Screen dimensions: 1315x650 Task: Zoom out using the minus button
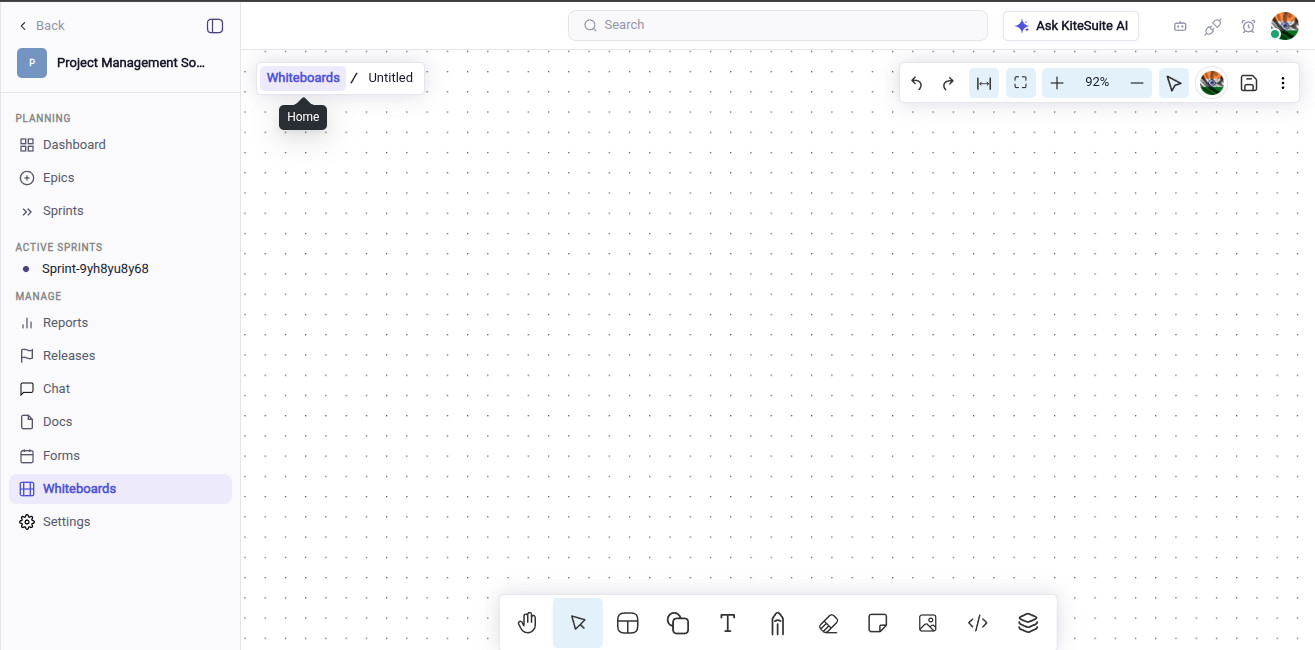pos(1137,83)
